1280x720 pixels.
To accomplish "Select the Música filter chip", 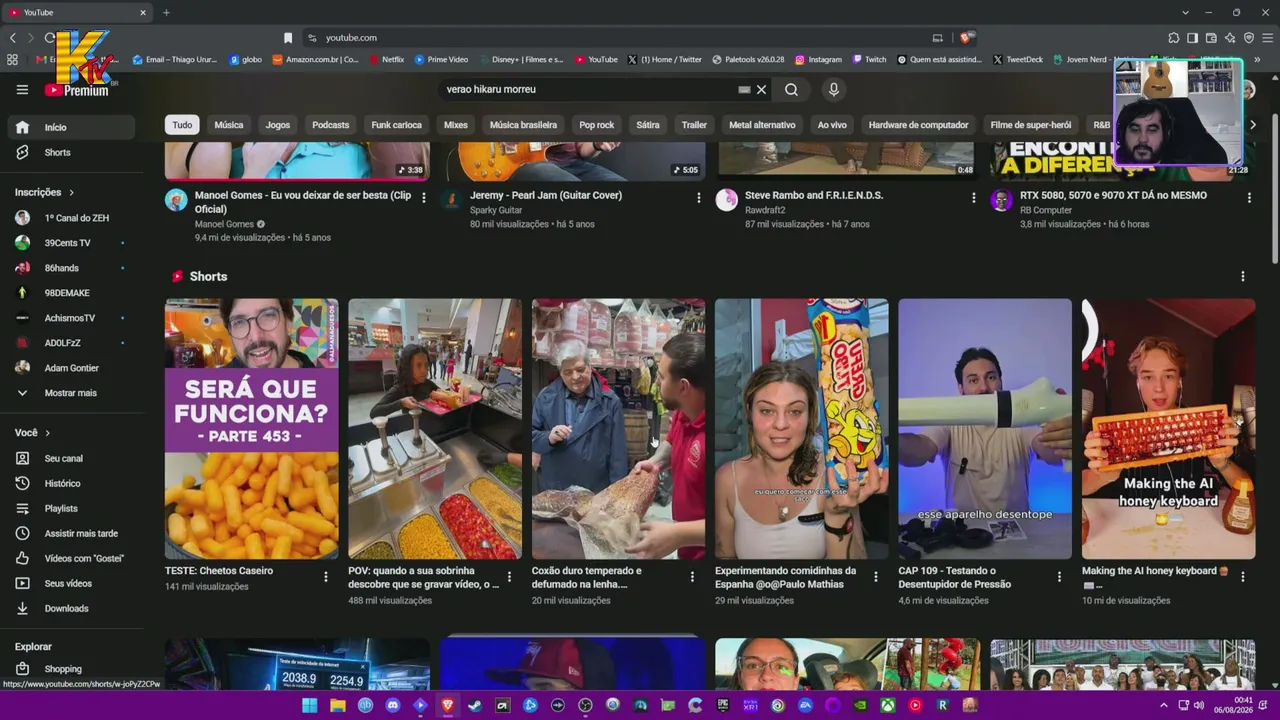I will pos(229,125).
